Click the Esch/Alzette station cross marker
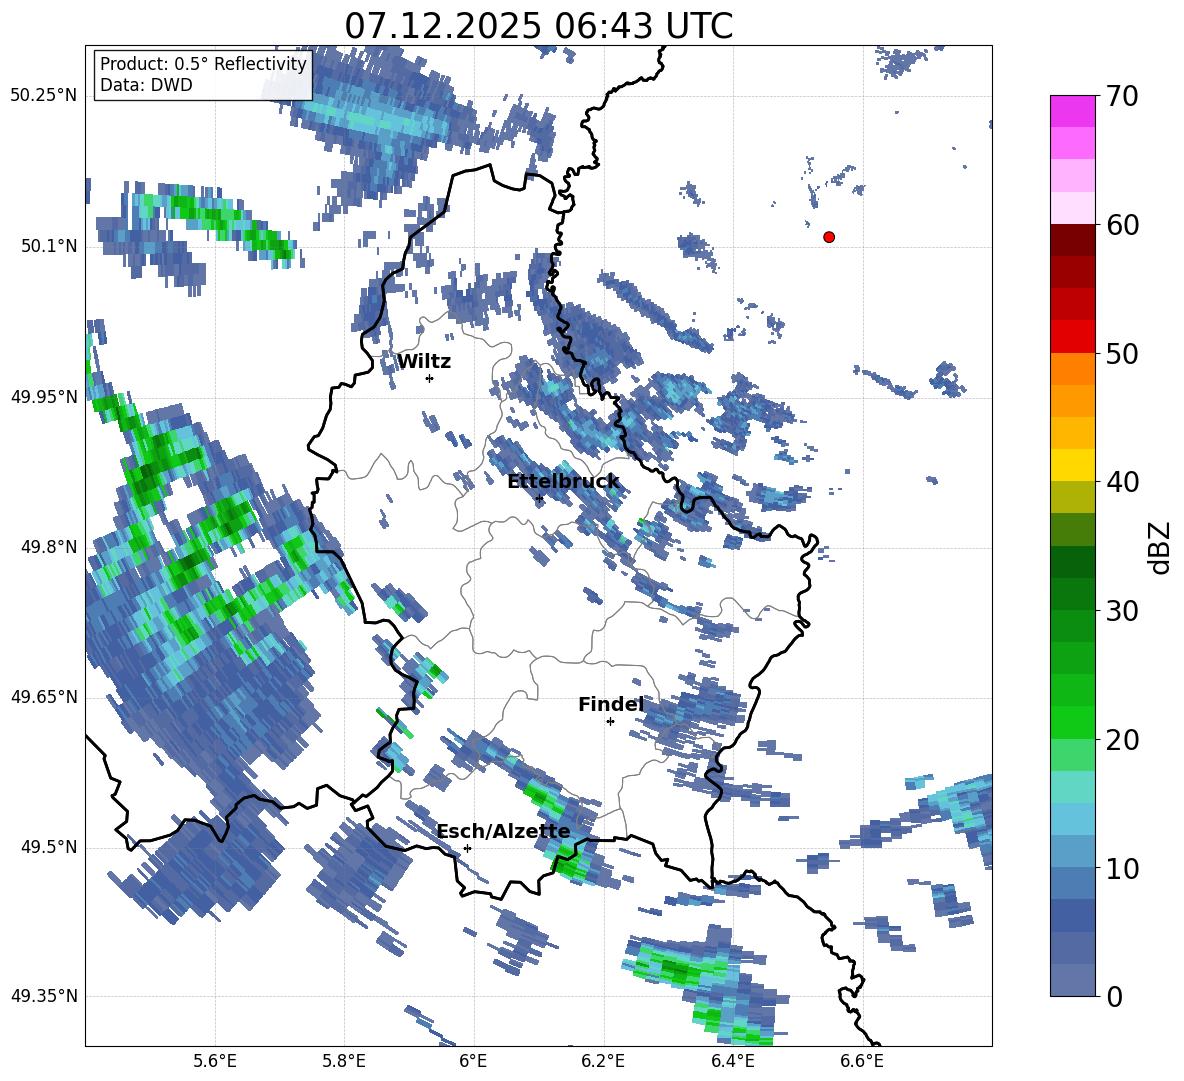 [467, 848]
